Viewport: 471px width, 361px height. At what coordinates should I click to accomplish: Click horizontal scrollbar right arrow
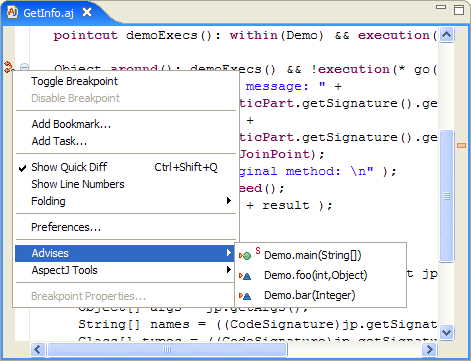click(x=429, y=350)
